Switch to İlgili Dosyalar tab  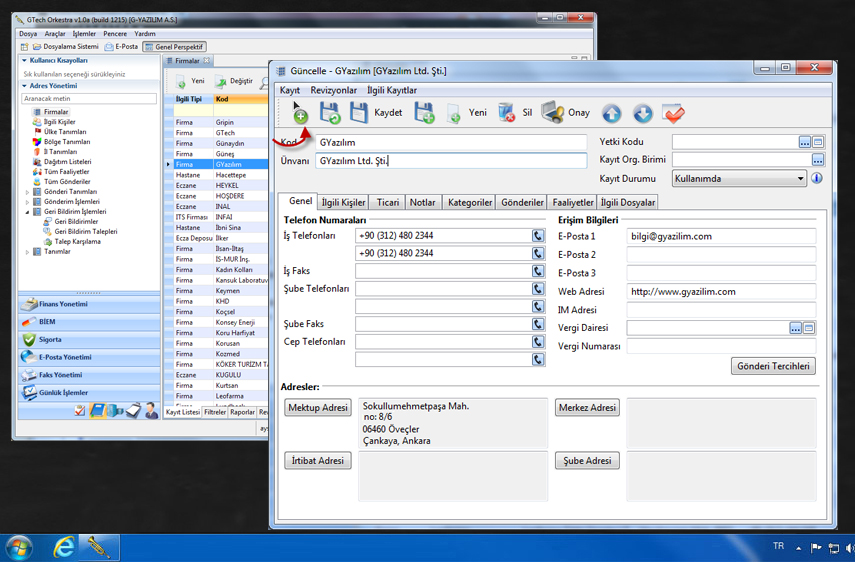coord(628,202)
